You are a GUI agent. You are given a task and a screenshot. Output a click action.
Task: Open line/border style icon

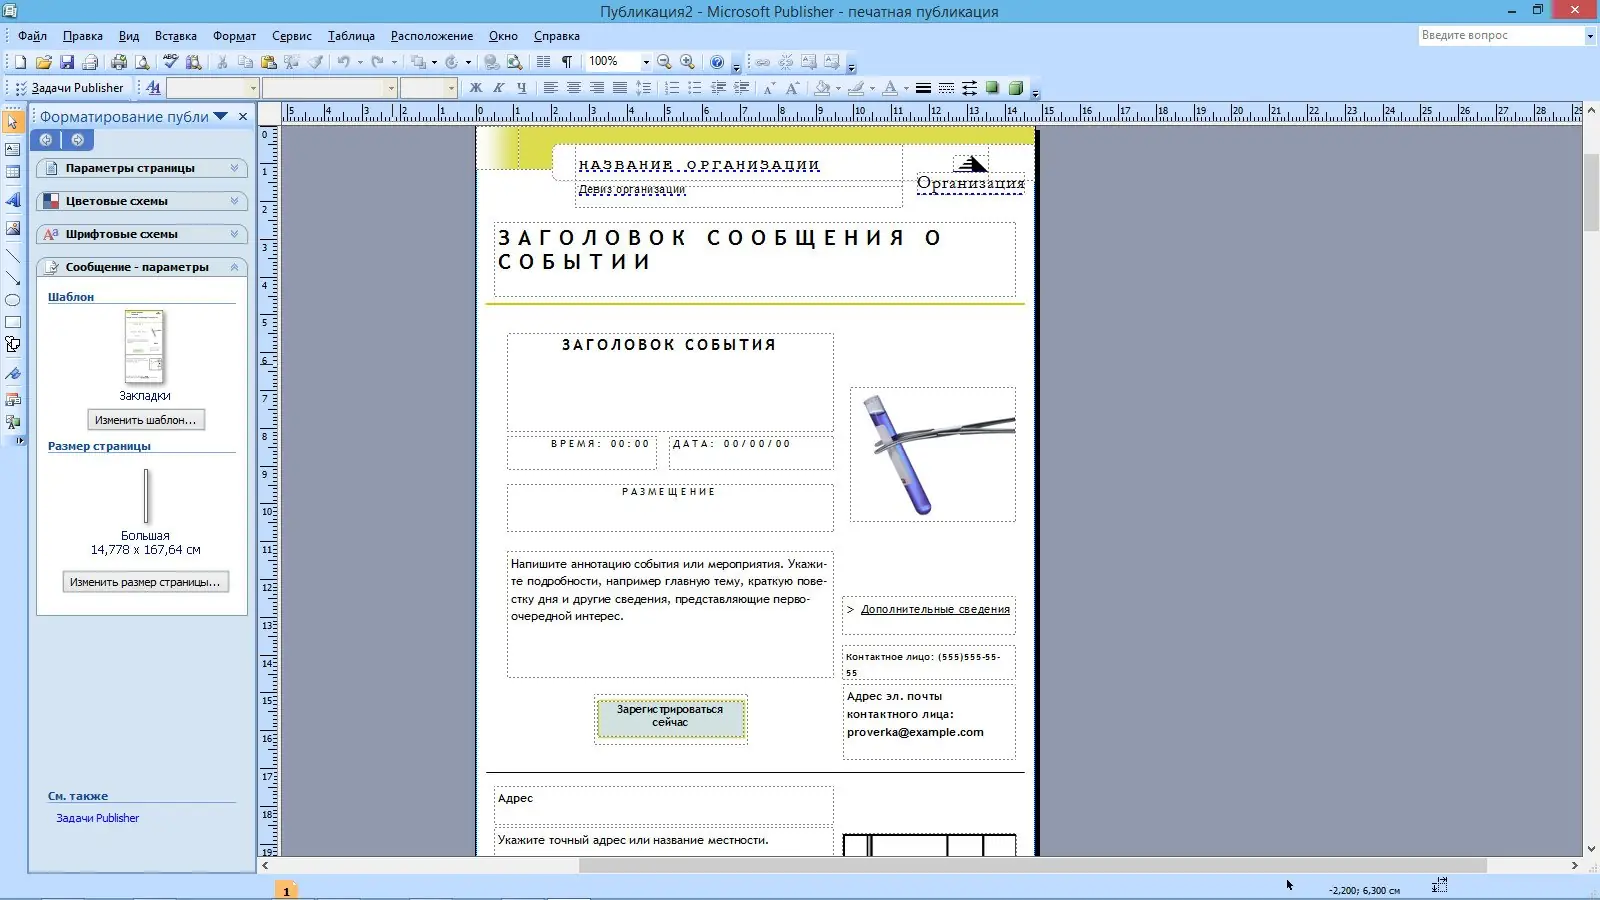pos(923,88)
